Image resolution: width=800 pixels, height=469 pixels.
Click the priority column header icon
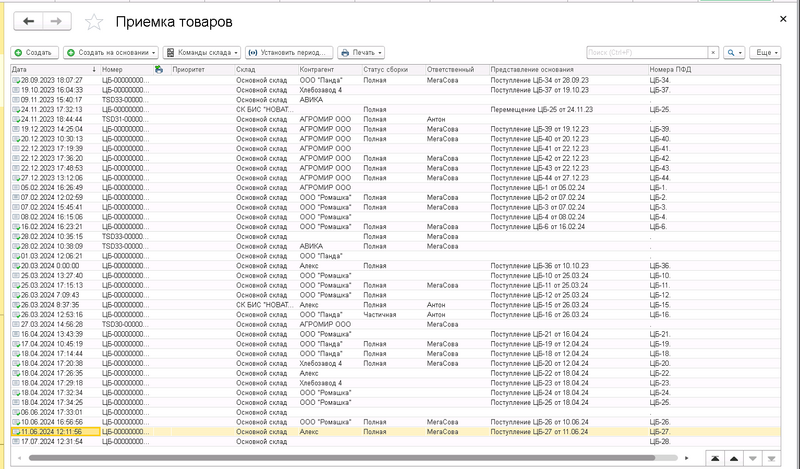(x=159, y=69)
